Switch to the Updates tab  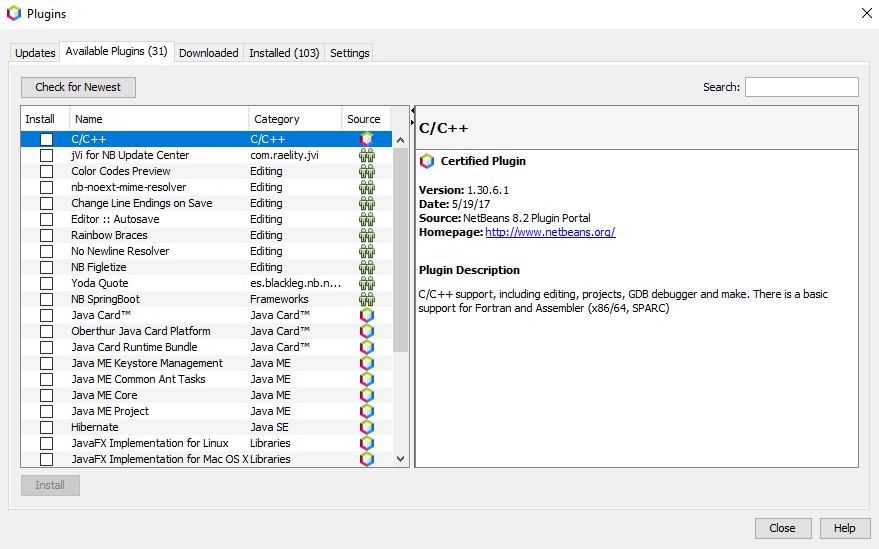[35, 53]
